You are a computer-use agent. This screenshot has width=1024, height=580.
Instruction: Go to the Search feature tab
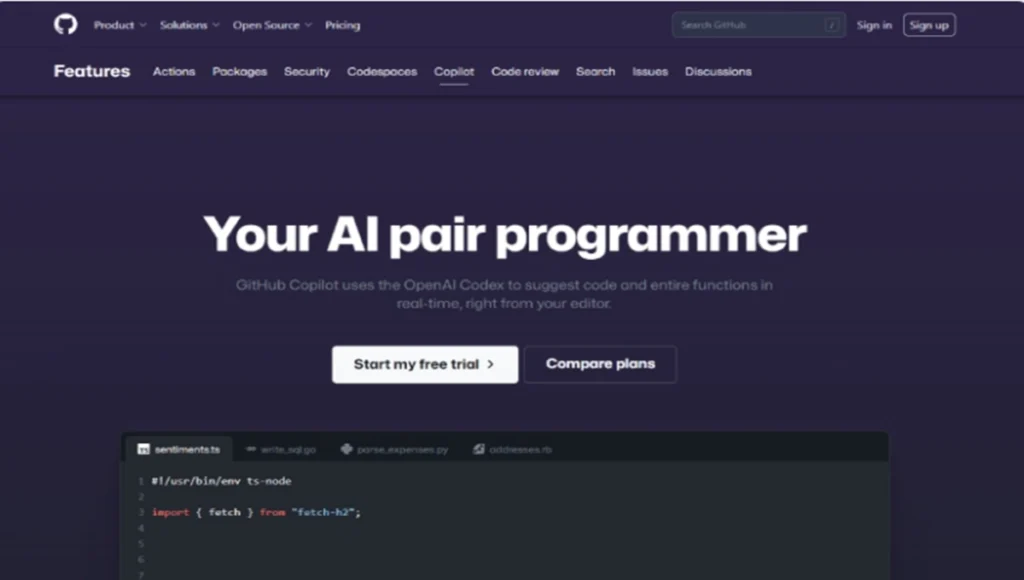tap(596, 71)
